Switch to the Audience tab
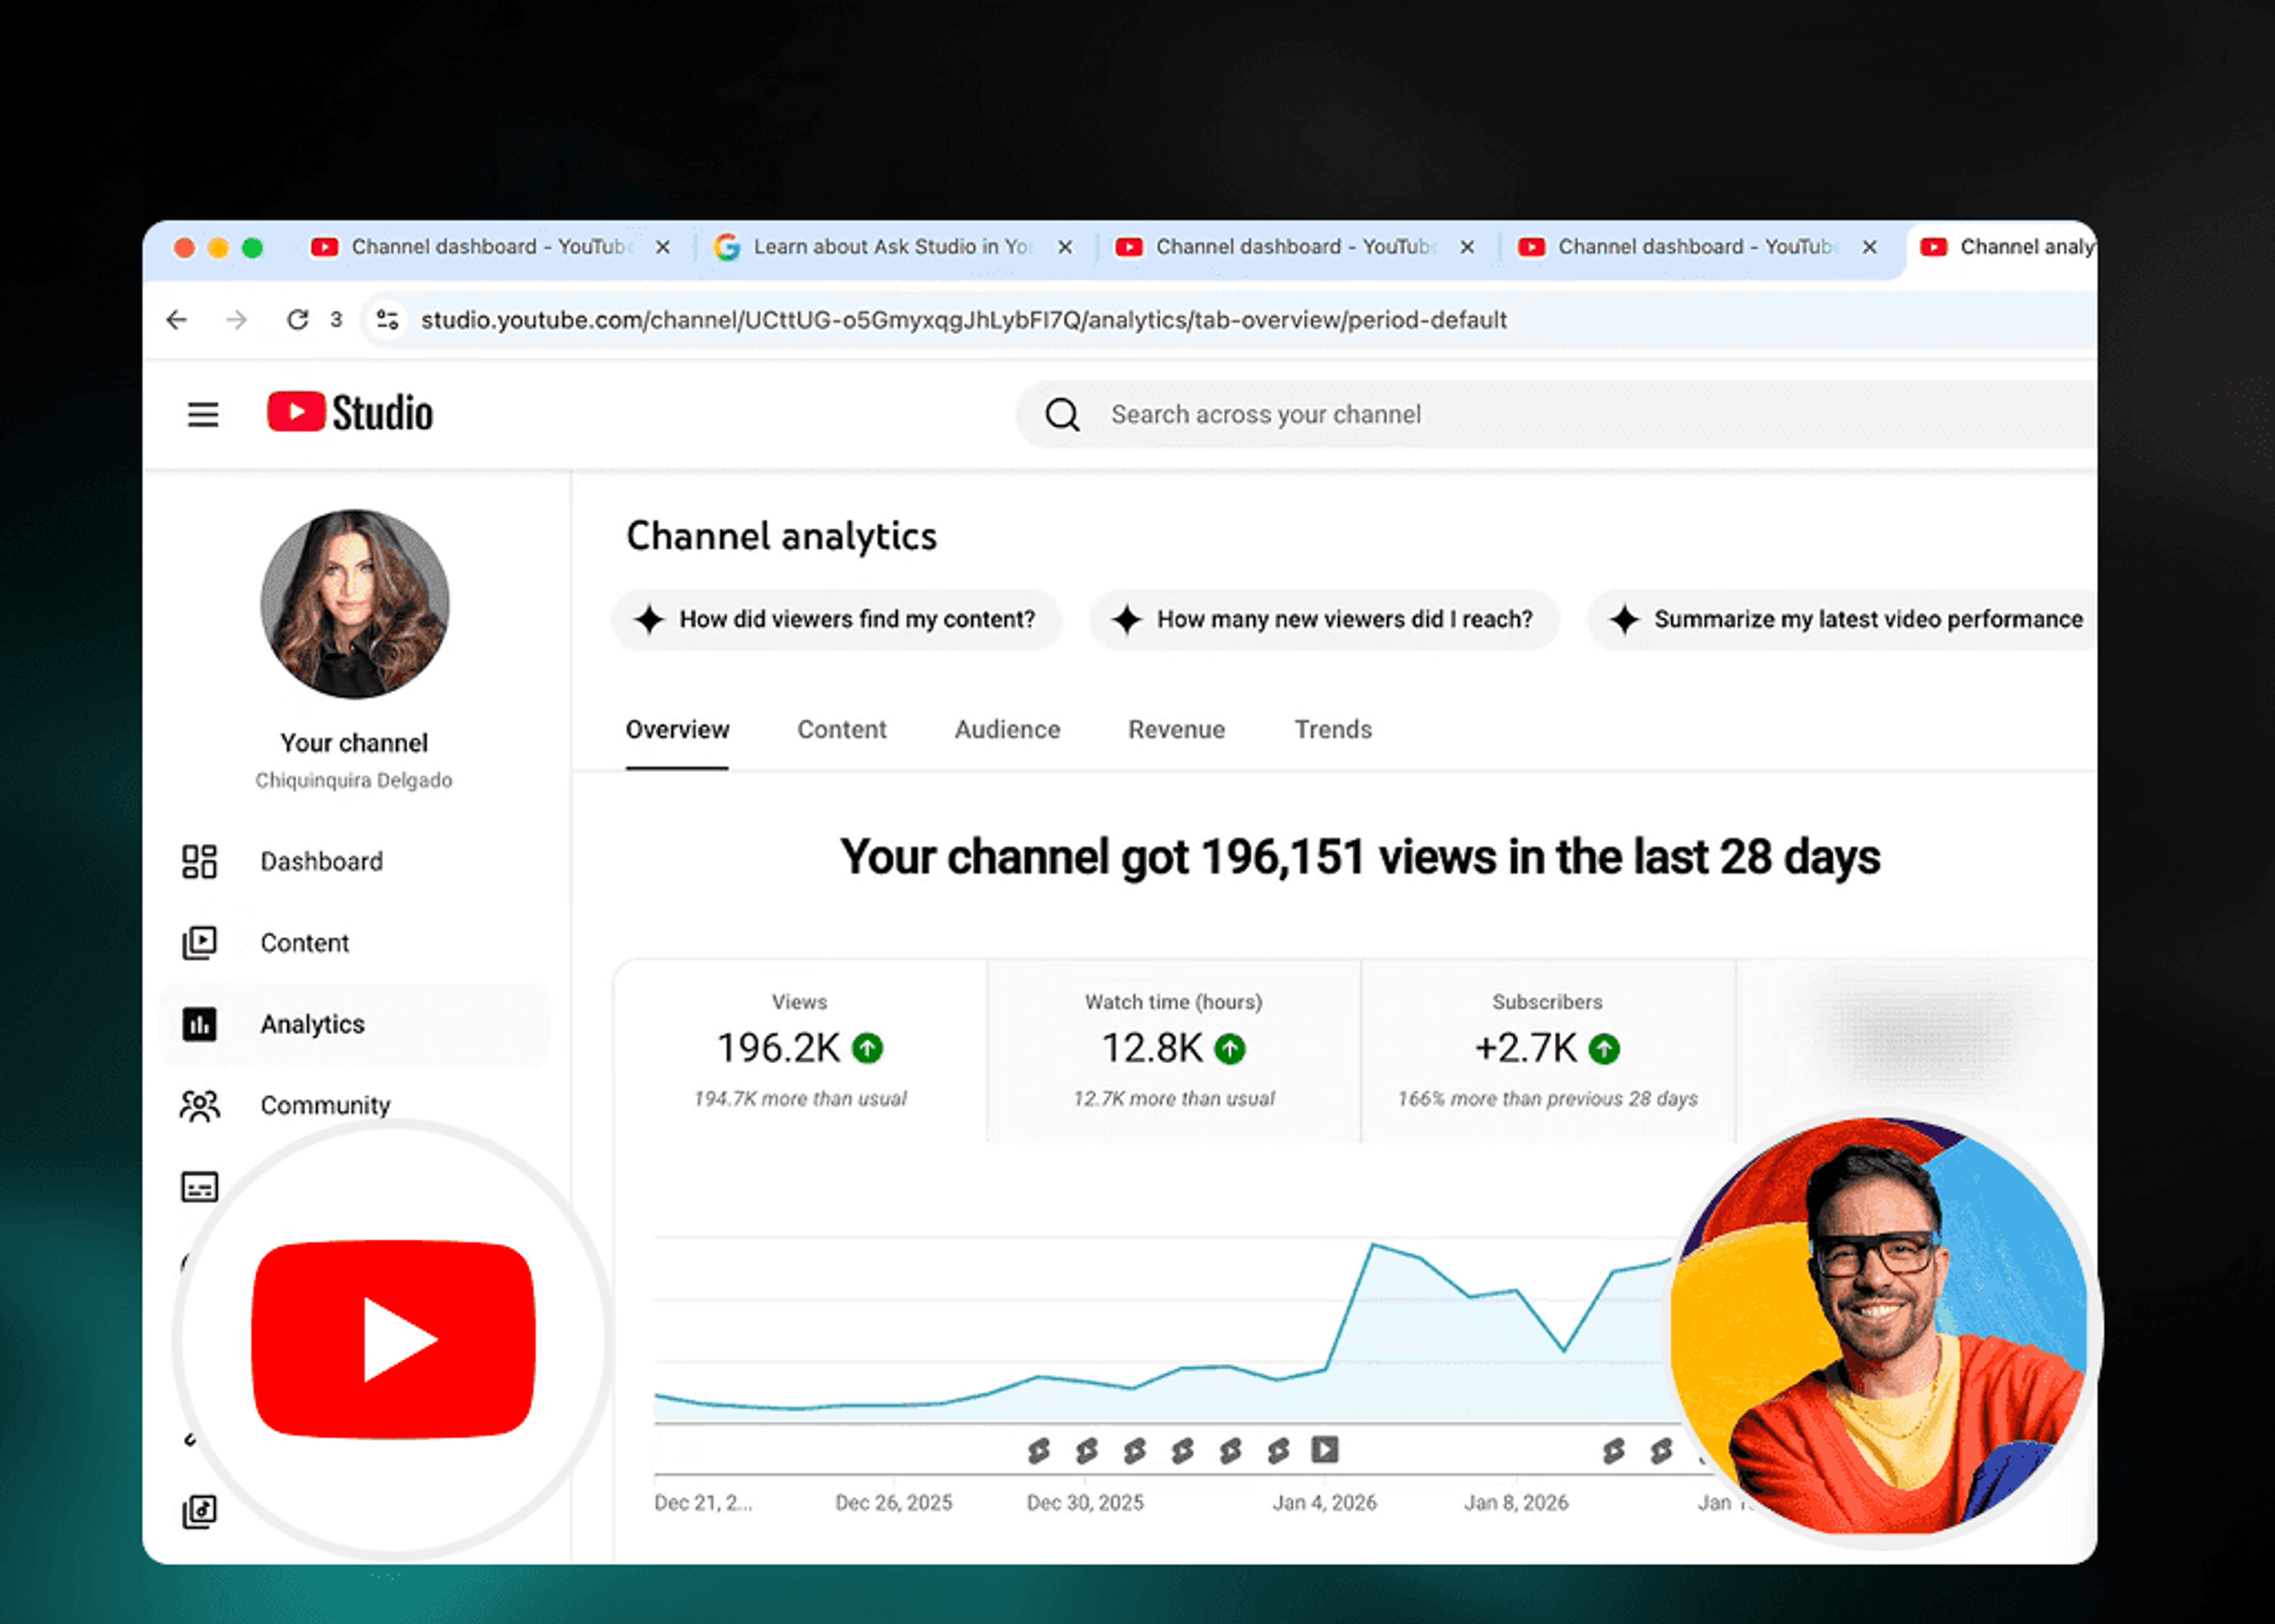 1007,730
